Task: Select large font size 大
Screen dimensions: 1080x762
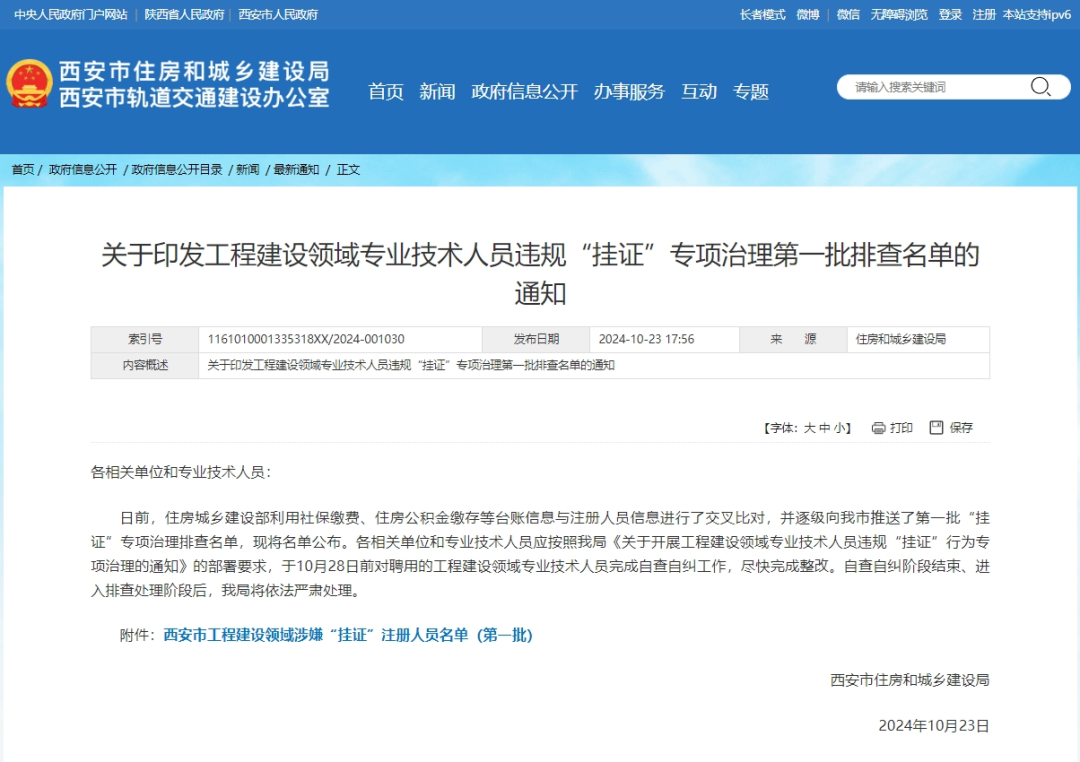Action: point(810,428)
